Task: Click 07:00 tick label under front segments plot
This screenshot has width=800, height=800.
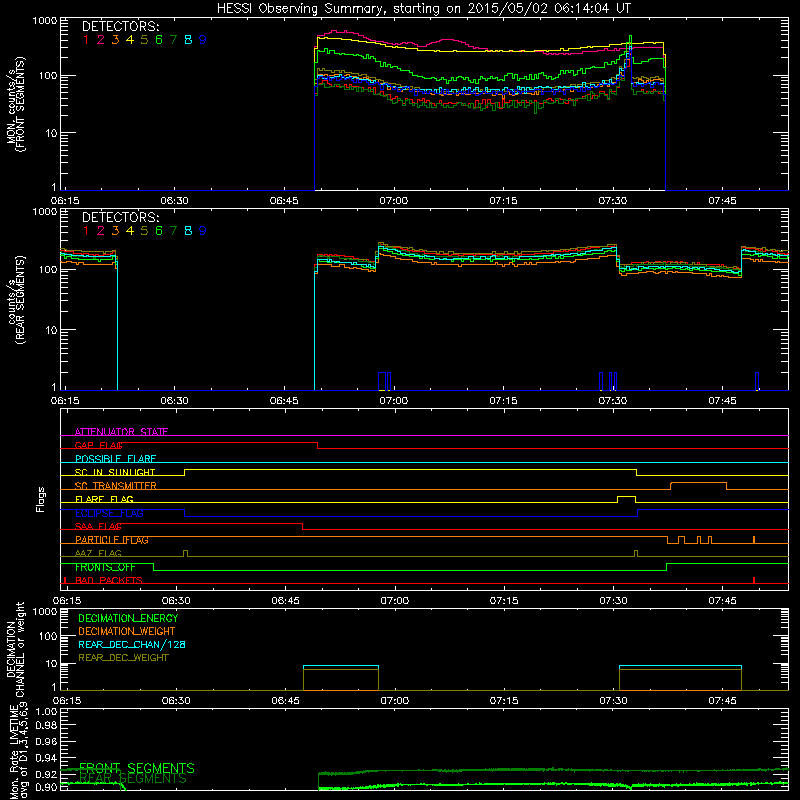Action: coord(393,201)
